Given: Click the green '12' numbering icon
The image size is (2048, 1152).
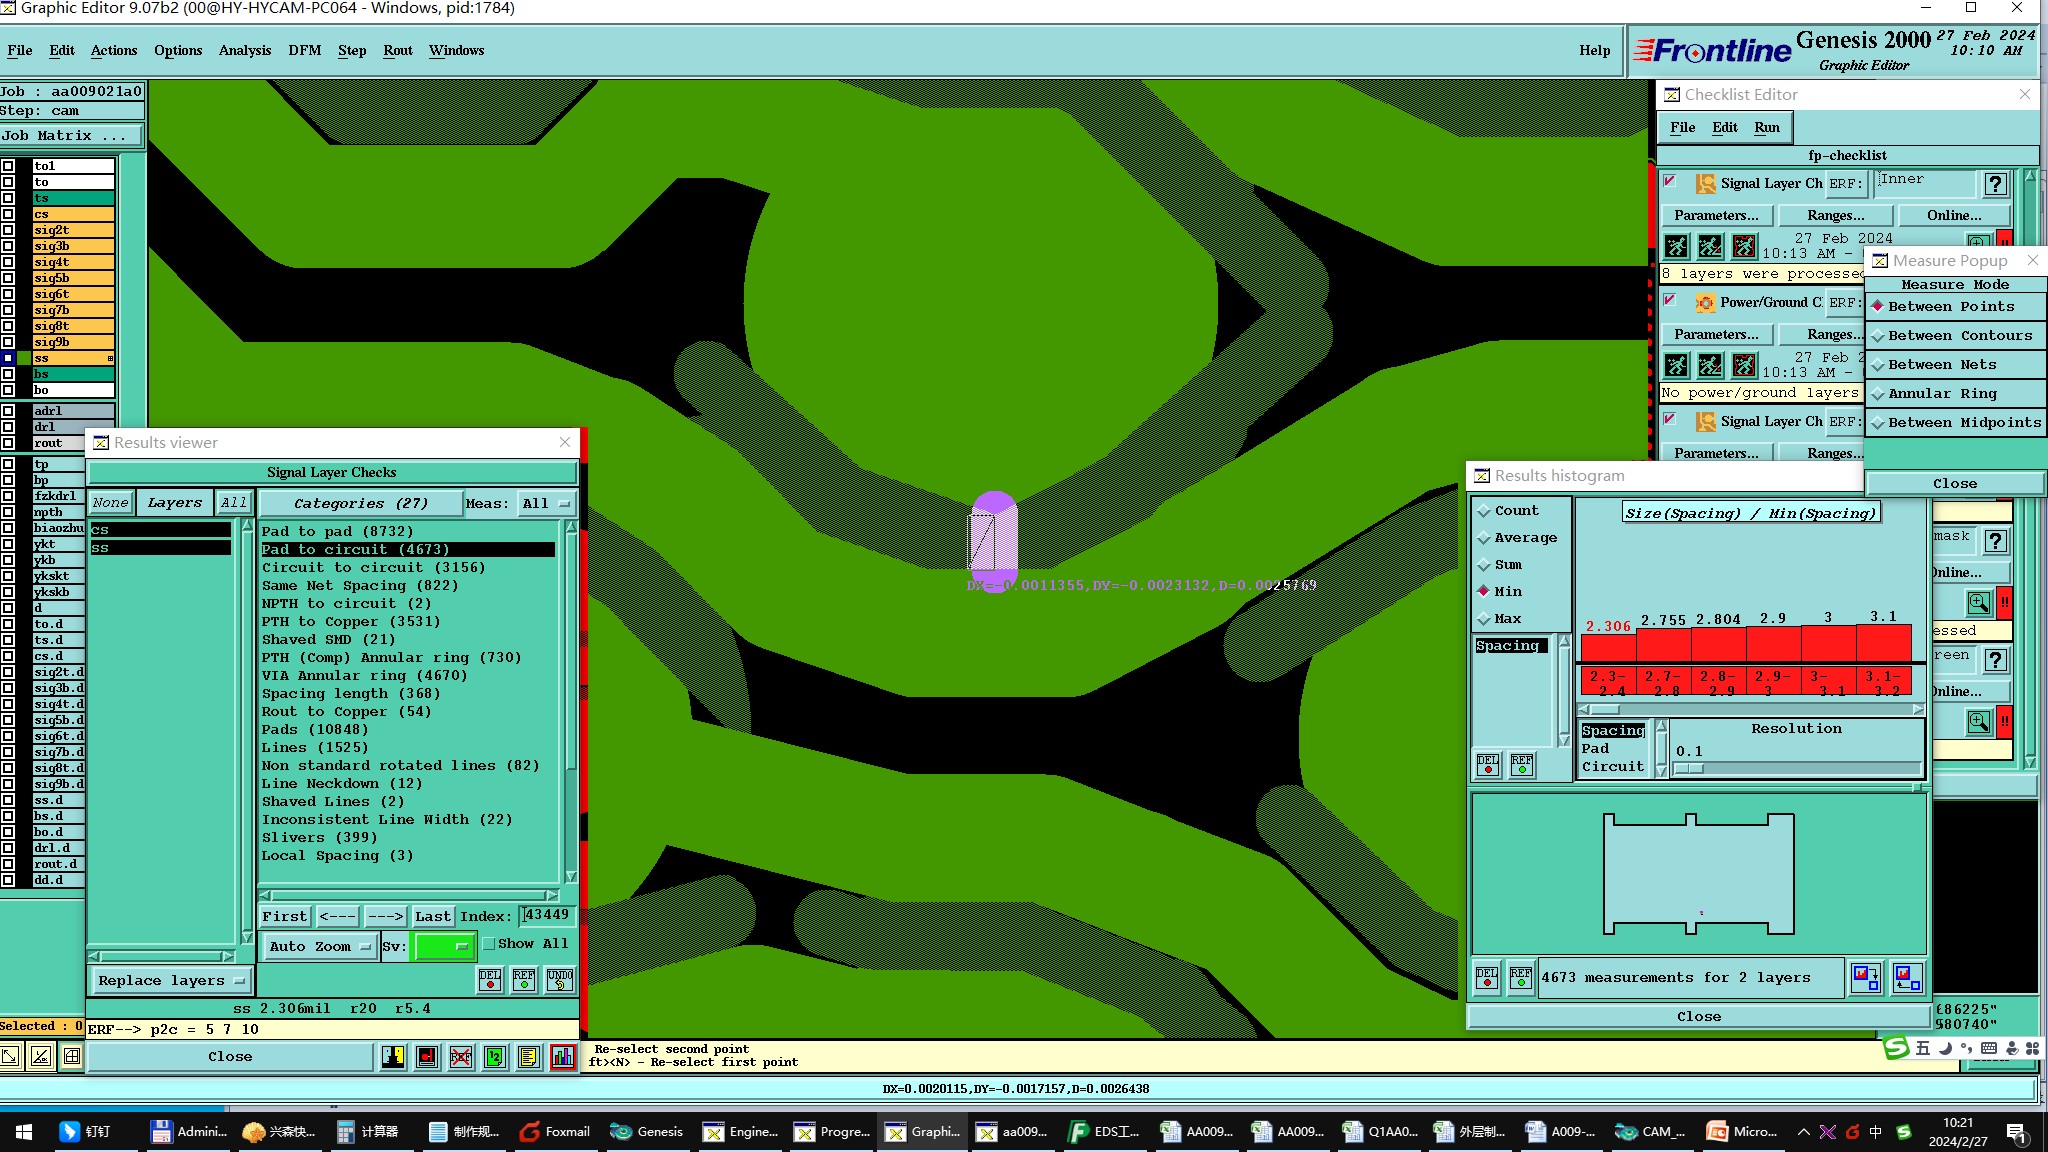Looking at the screenshot, I should (x=495, y=1057).
